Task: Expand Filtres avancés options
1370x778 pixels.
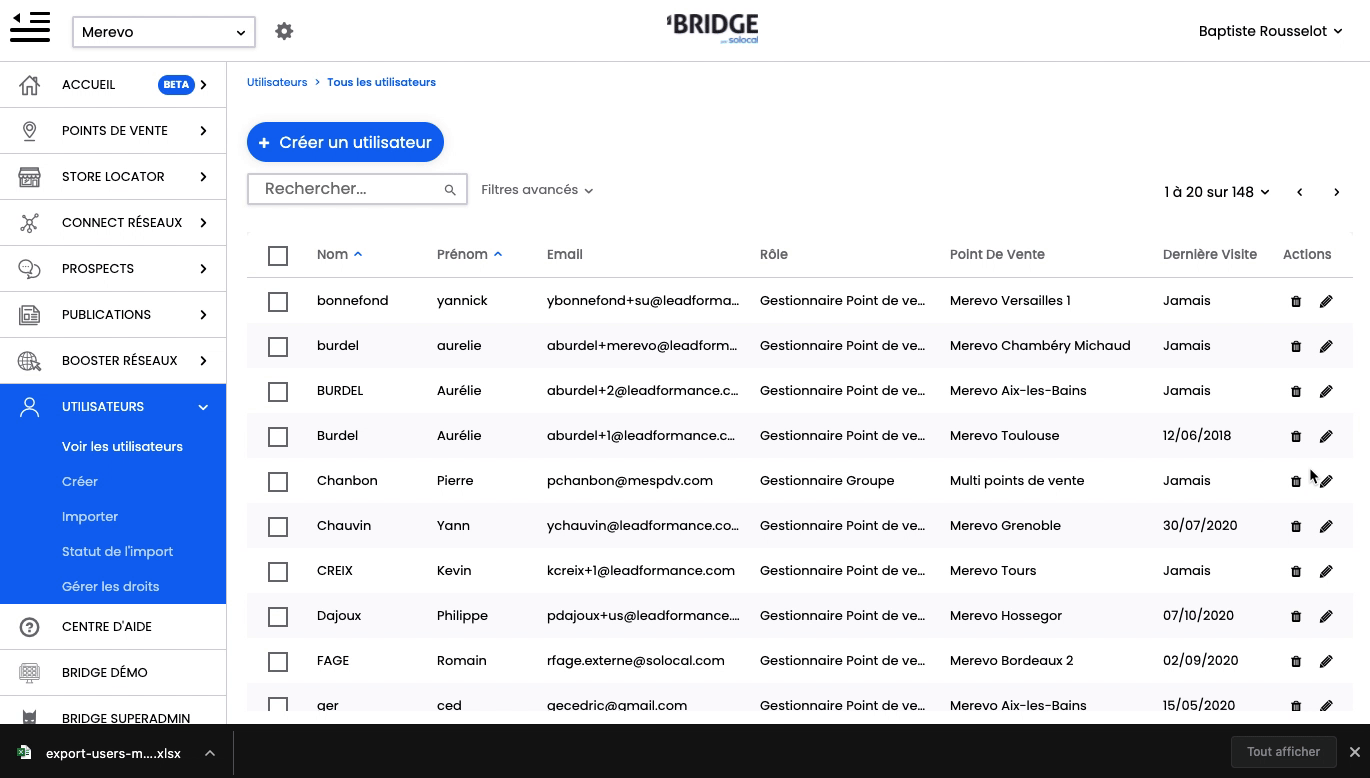Action: click(x=537, y=190)
